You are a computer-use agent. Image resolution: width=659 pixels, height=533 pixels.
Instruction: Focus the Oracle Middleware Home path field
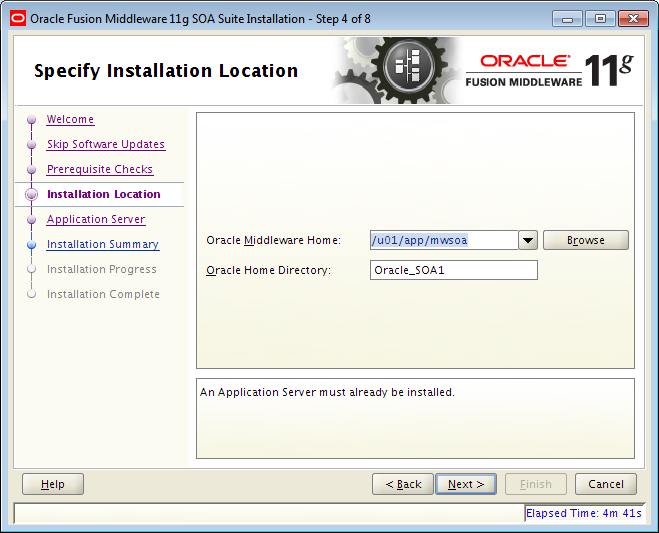[444, 240]
